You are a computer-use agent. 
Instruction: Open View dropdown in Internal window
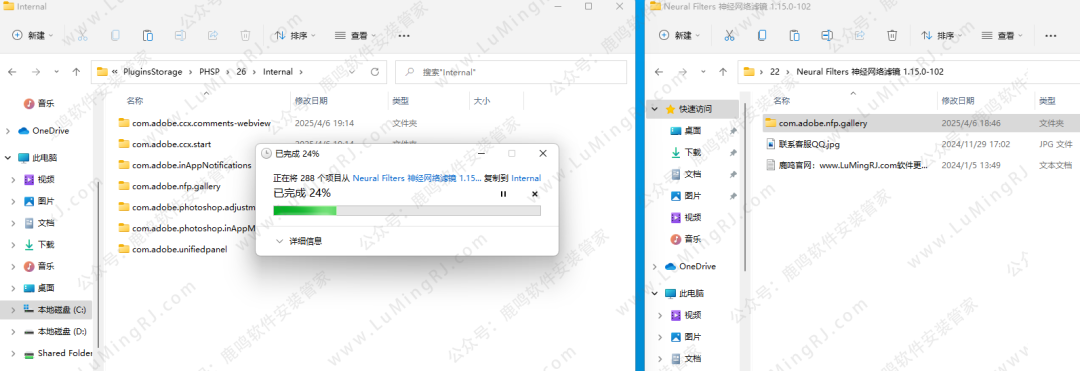click(x=355, y=35)
